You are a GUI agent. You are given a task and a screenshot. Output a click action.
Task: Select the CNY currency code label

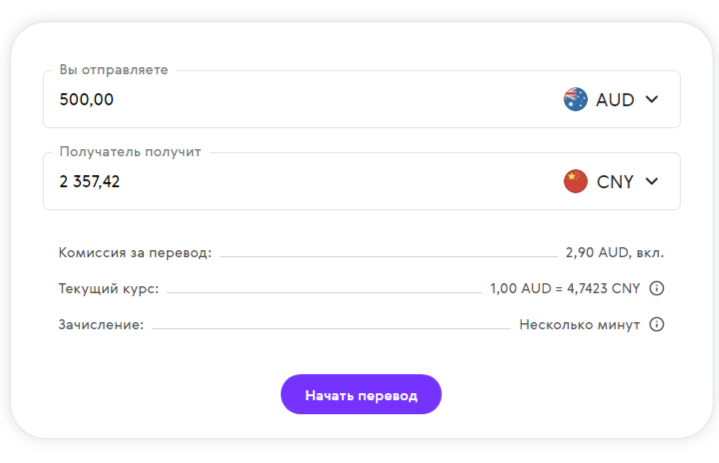[615, 182]
